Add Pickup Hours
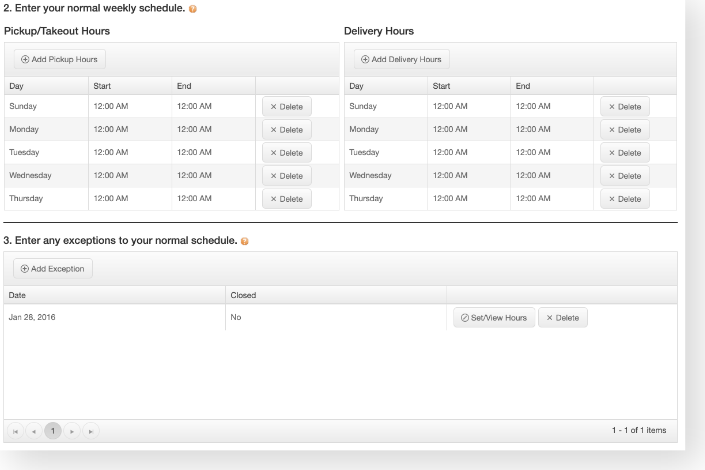 [x=60, y=59]
